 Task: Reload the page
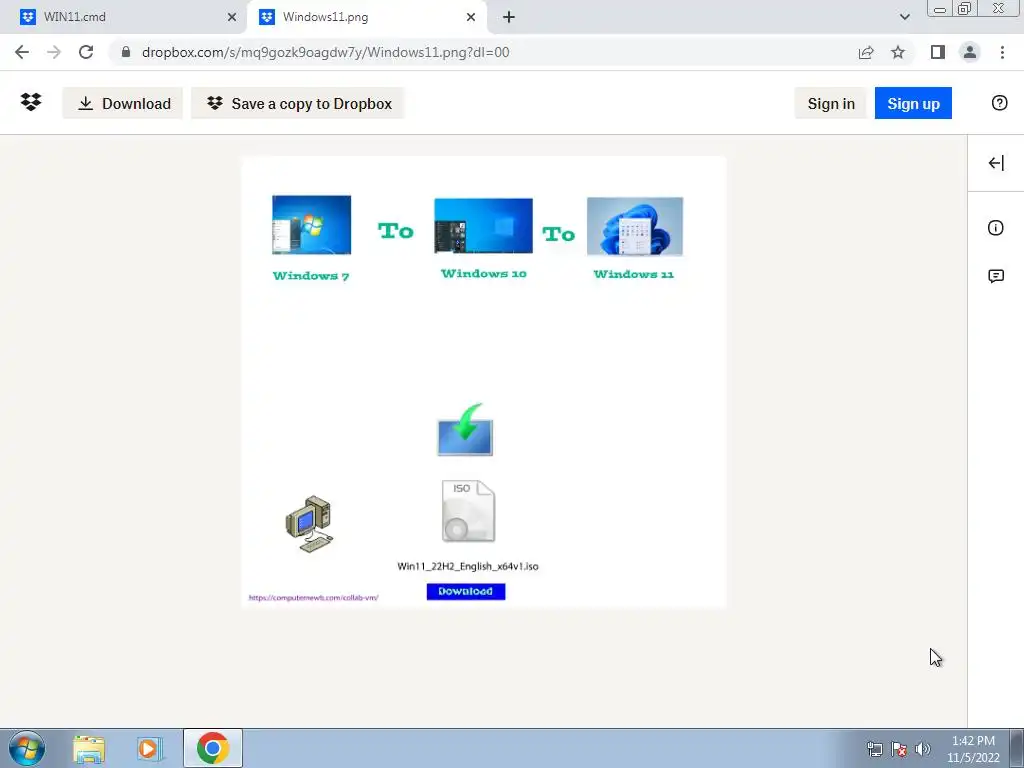pyautogui.click(x=86, y=52)
